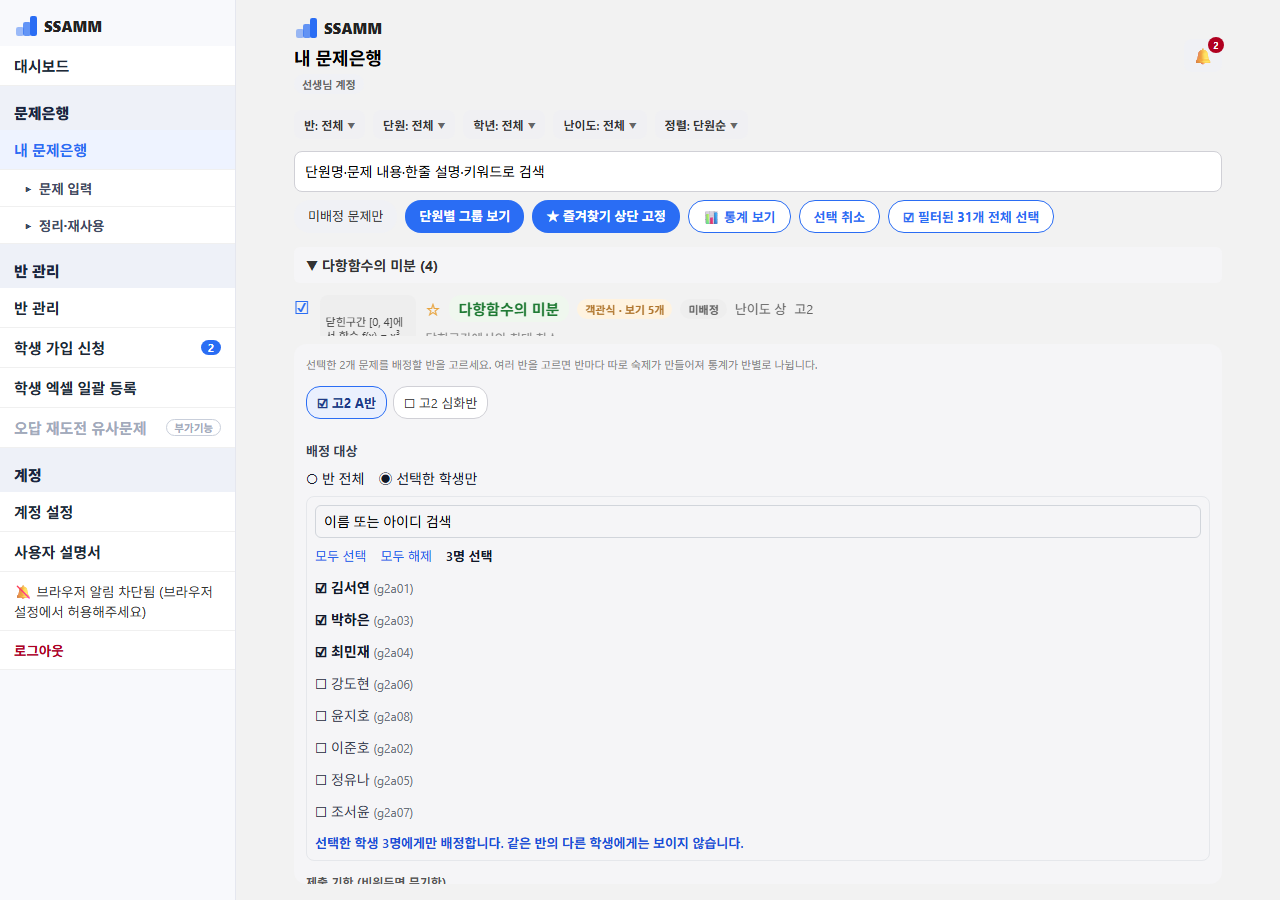
Task: Open 학생 가입 신청 with badge 2
Action: tap(117, 348)
